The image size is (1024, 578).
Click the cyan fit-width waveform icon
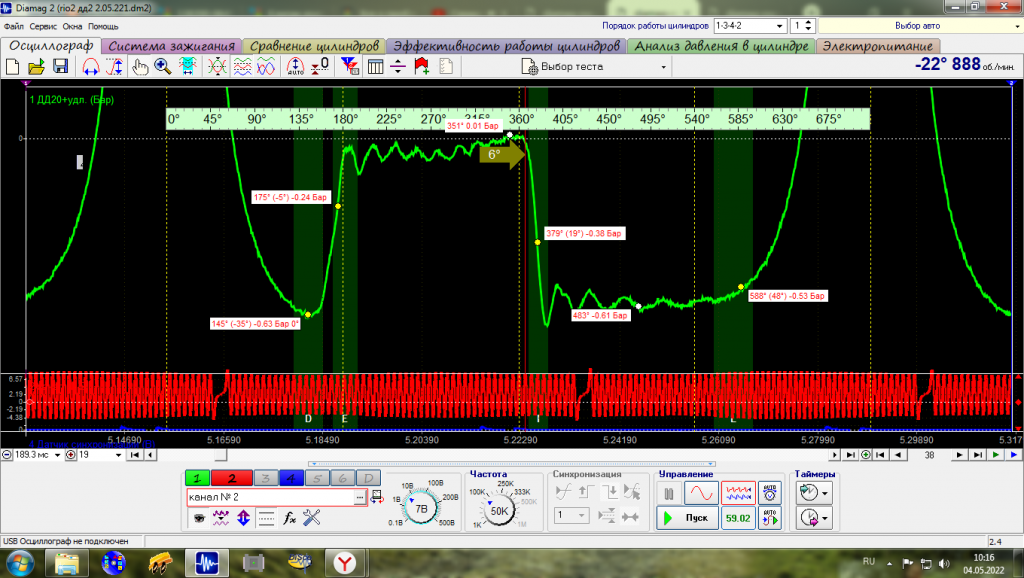tap(187, 67)
